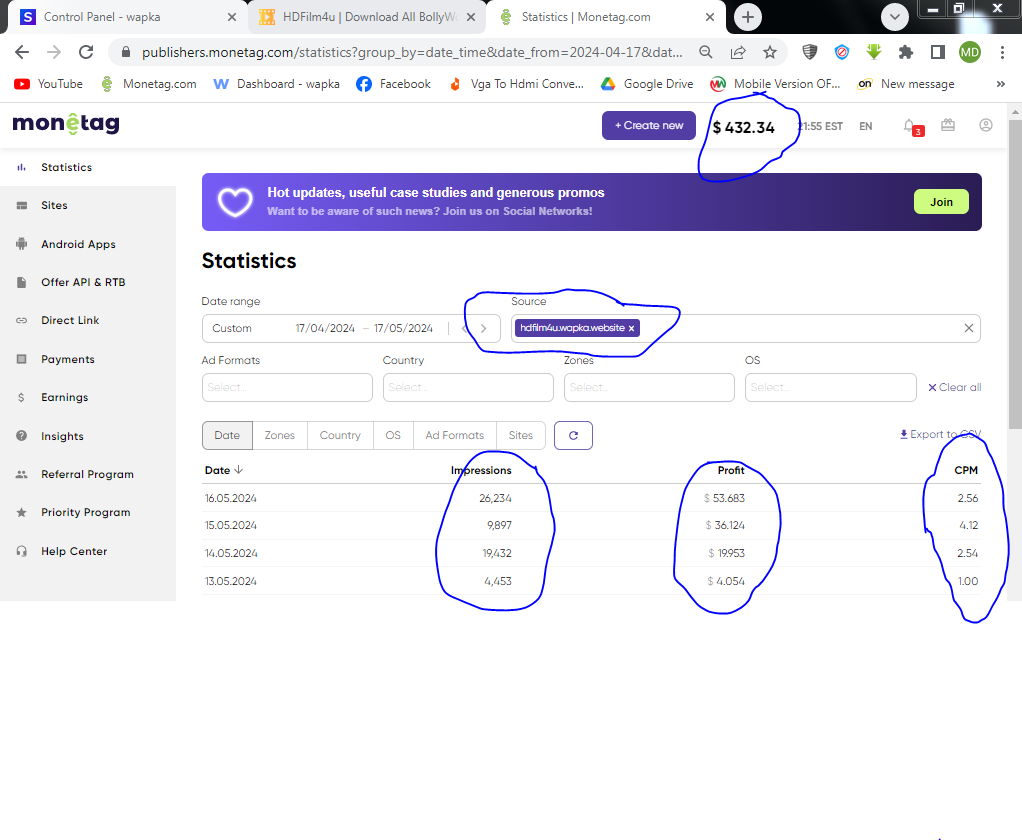Select the Ad Formats grouping tab
Image resolution: width=1022 pixels, height=840 pixels.
454,435
